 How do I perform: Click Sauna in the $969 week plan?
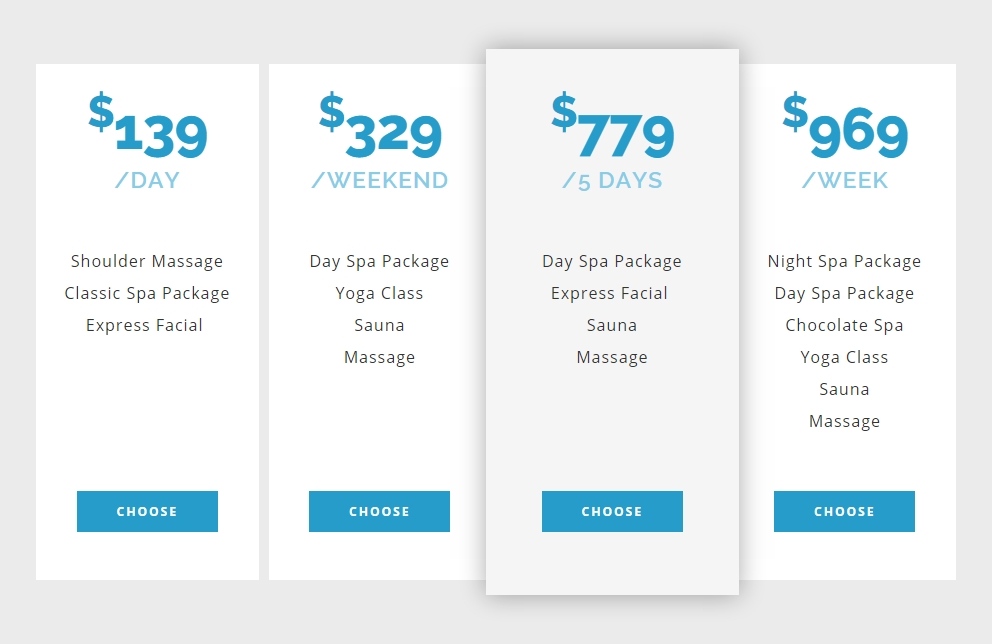tap(844, 389)
